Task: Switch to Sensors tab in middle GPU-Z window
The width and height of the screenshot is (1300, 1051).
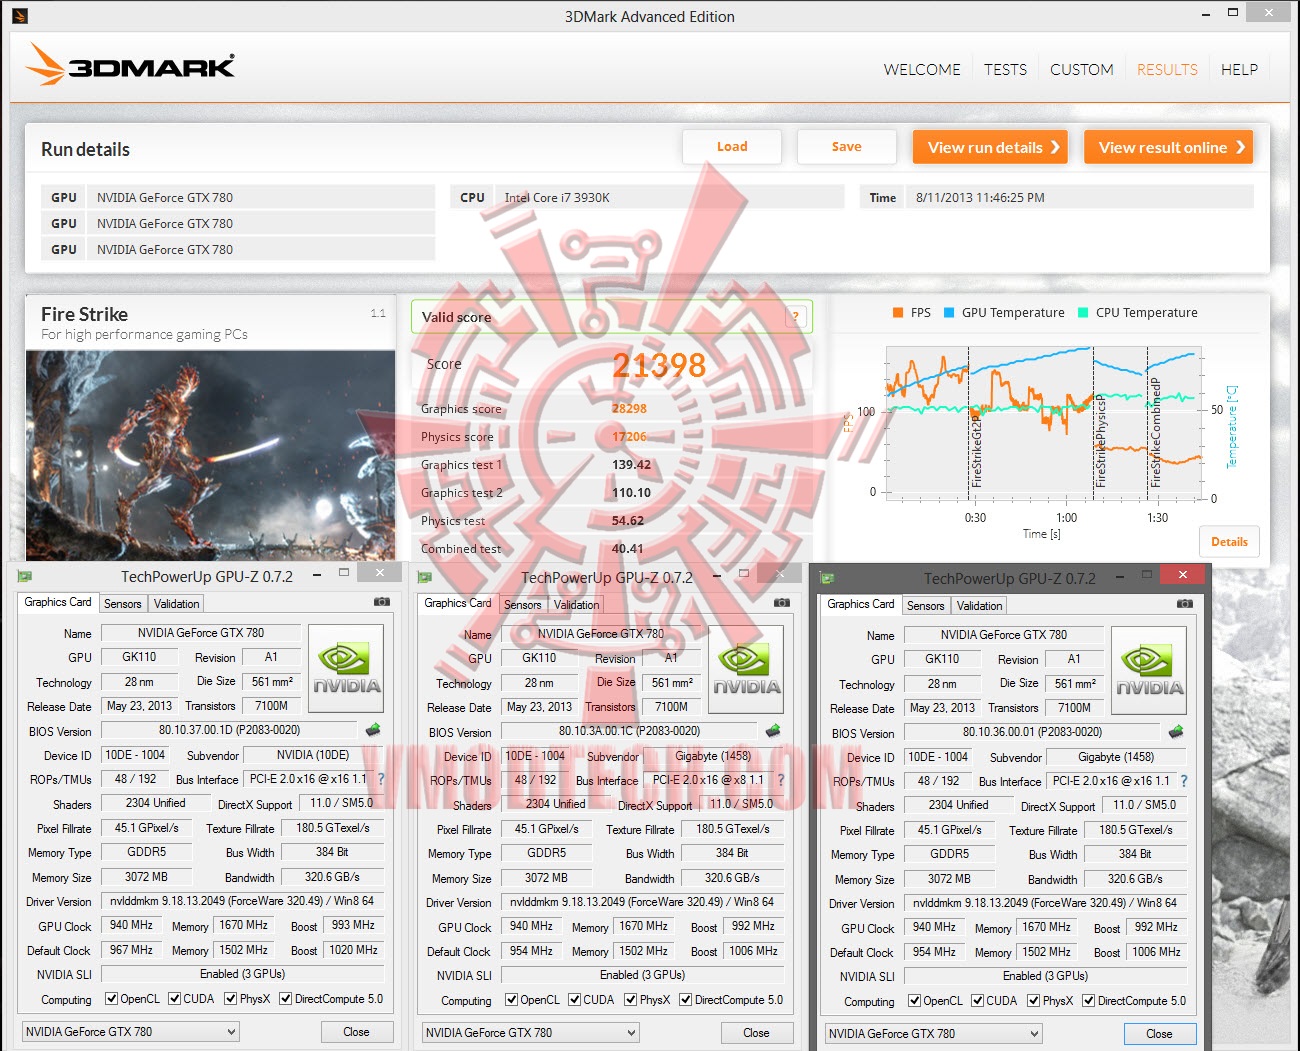Action: click(523, 605)
